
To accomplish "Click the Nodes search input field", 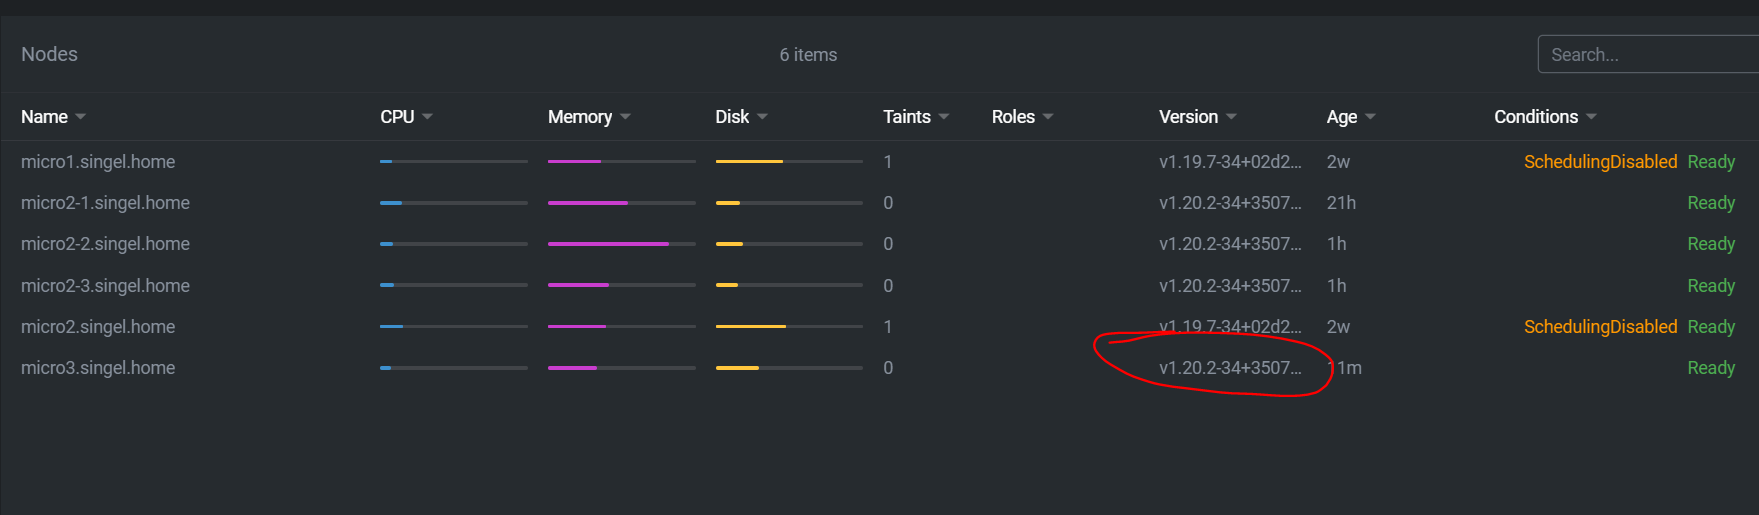I will tap(1648, 55).
